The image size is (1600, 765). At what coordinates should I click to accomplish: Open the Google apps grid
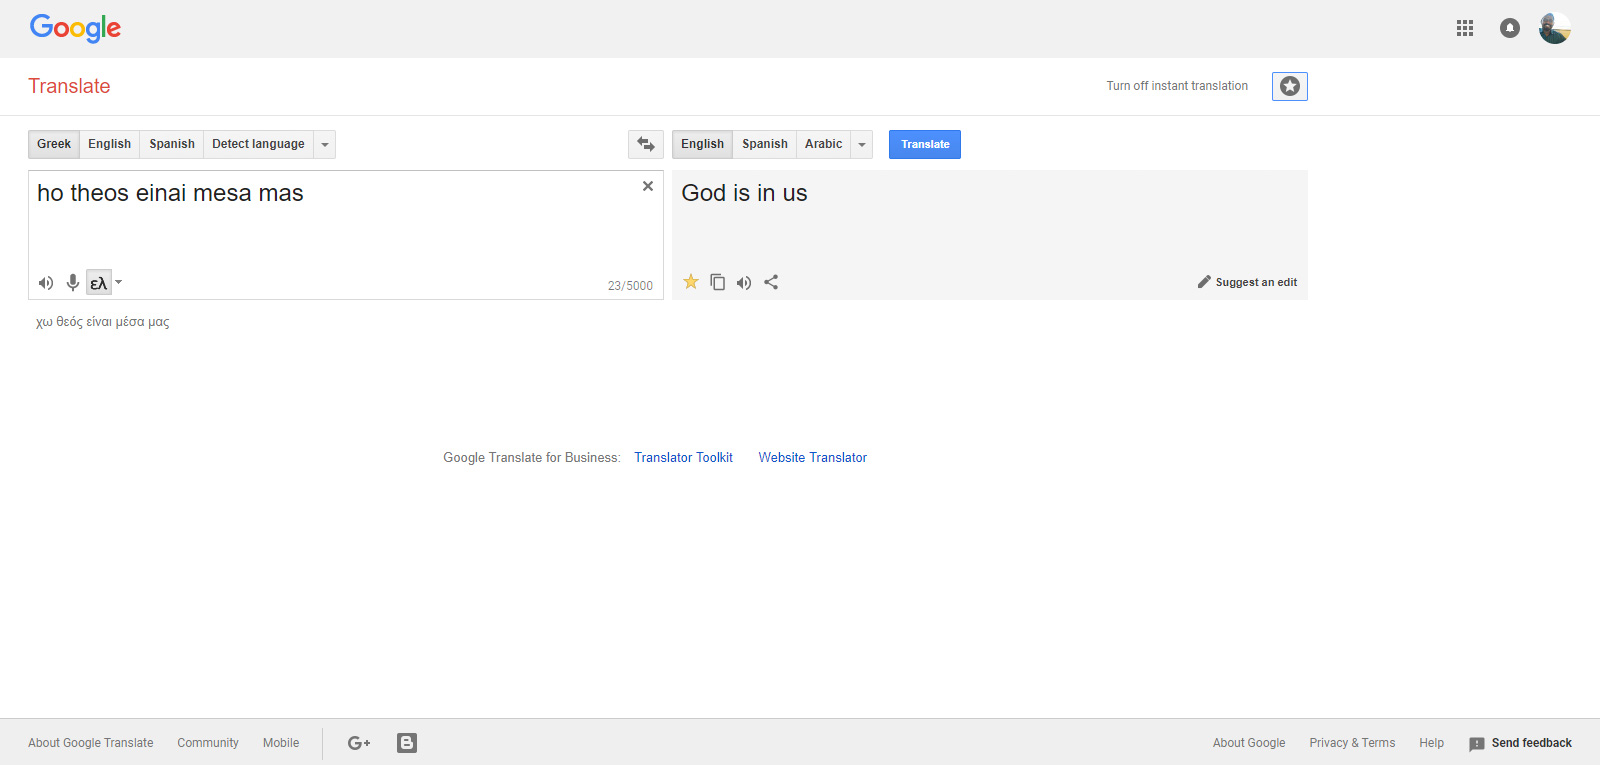coord(1465,28)
